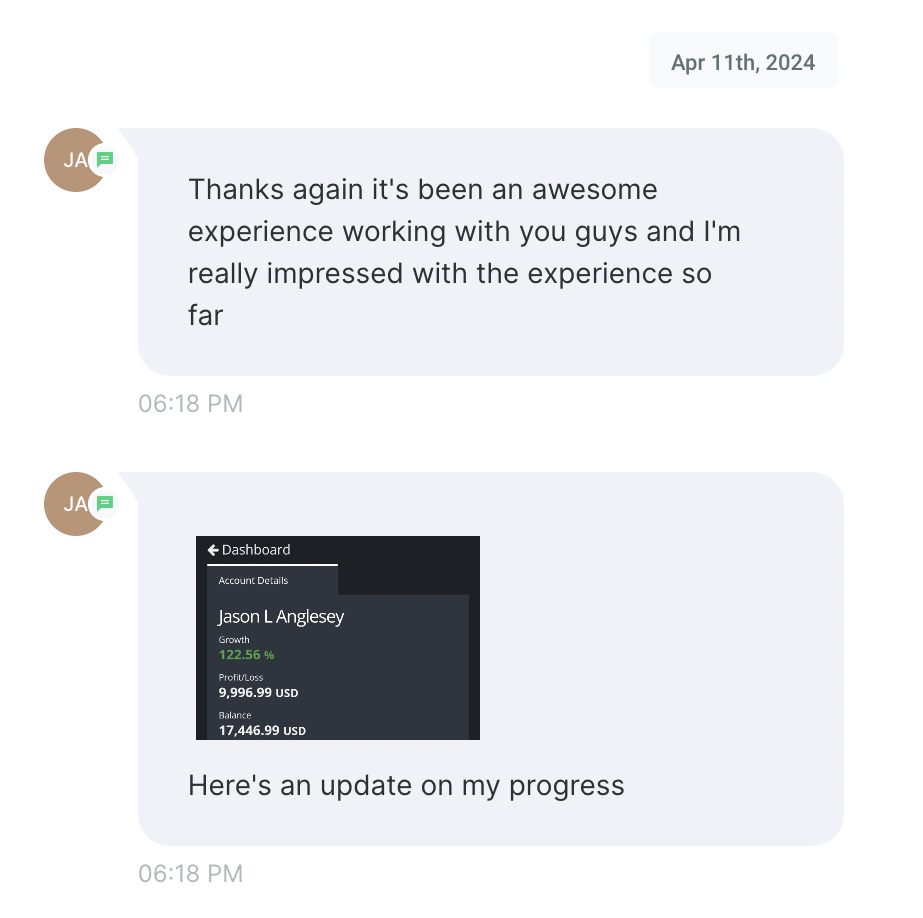The image size is (923, 918).
Task: Click the back arrow beside Dashboard
Action: (x=213, y=550)
